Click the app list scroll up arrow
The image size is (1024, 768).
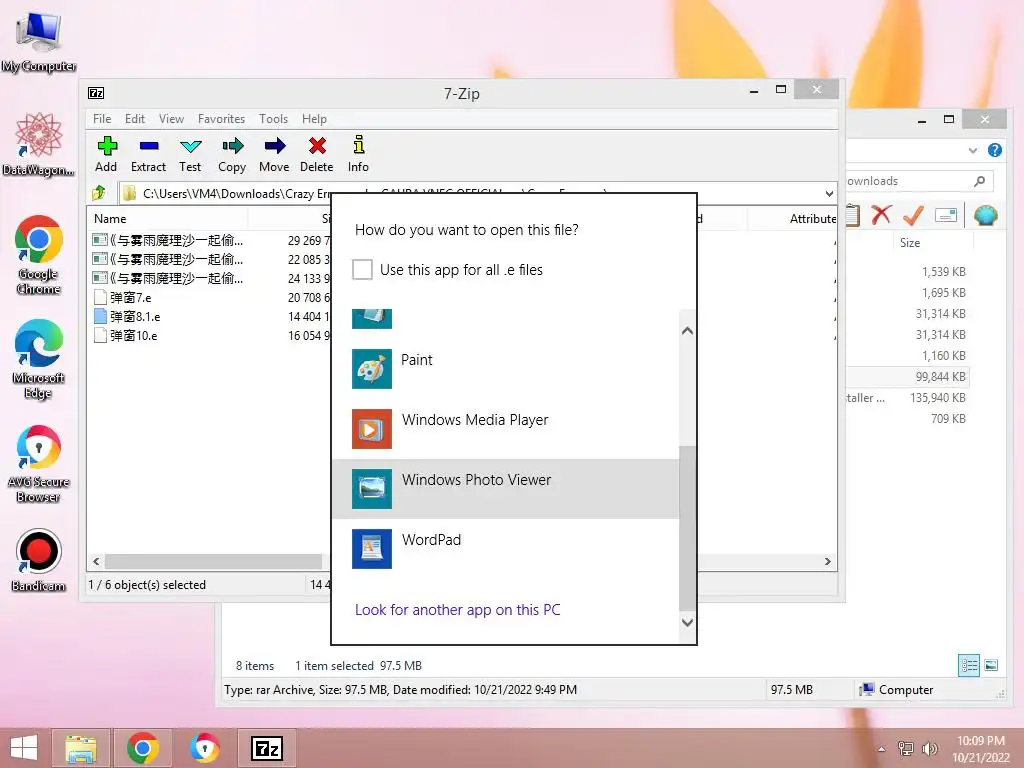pos(687,330)
